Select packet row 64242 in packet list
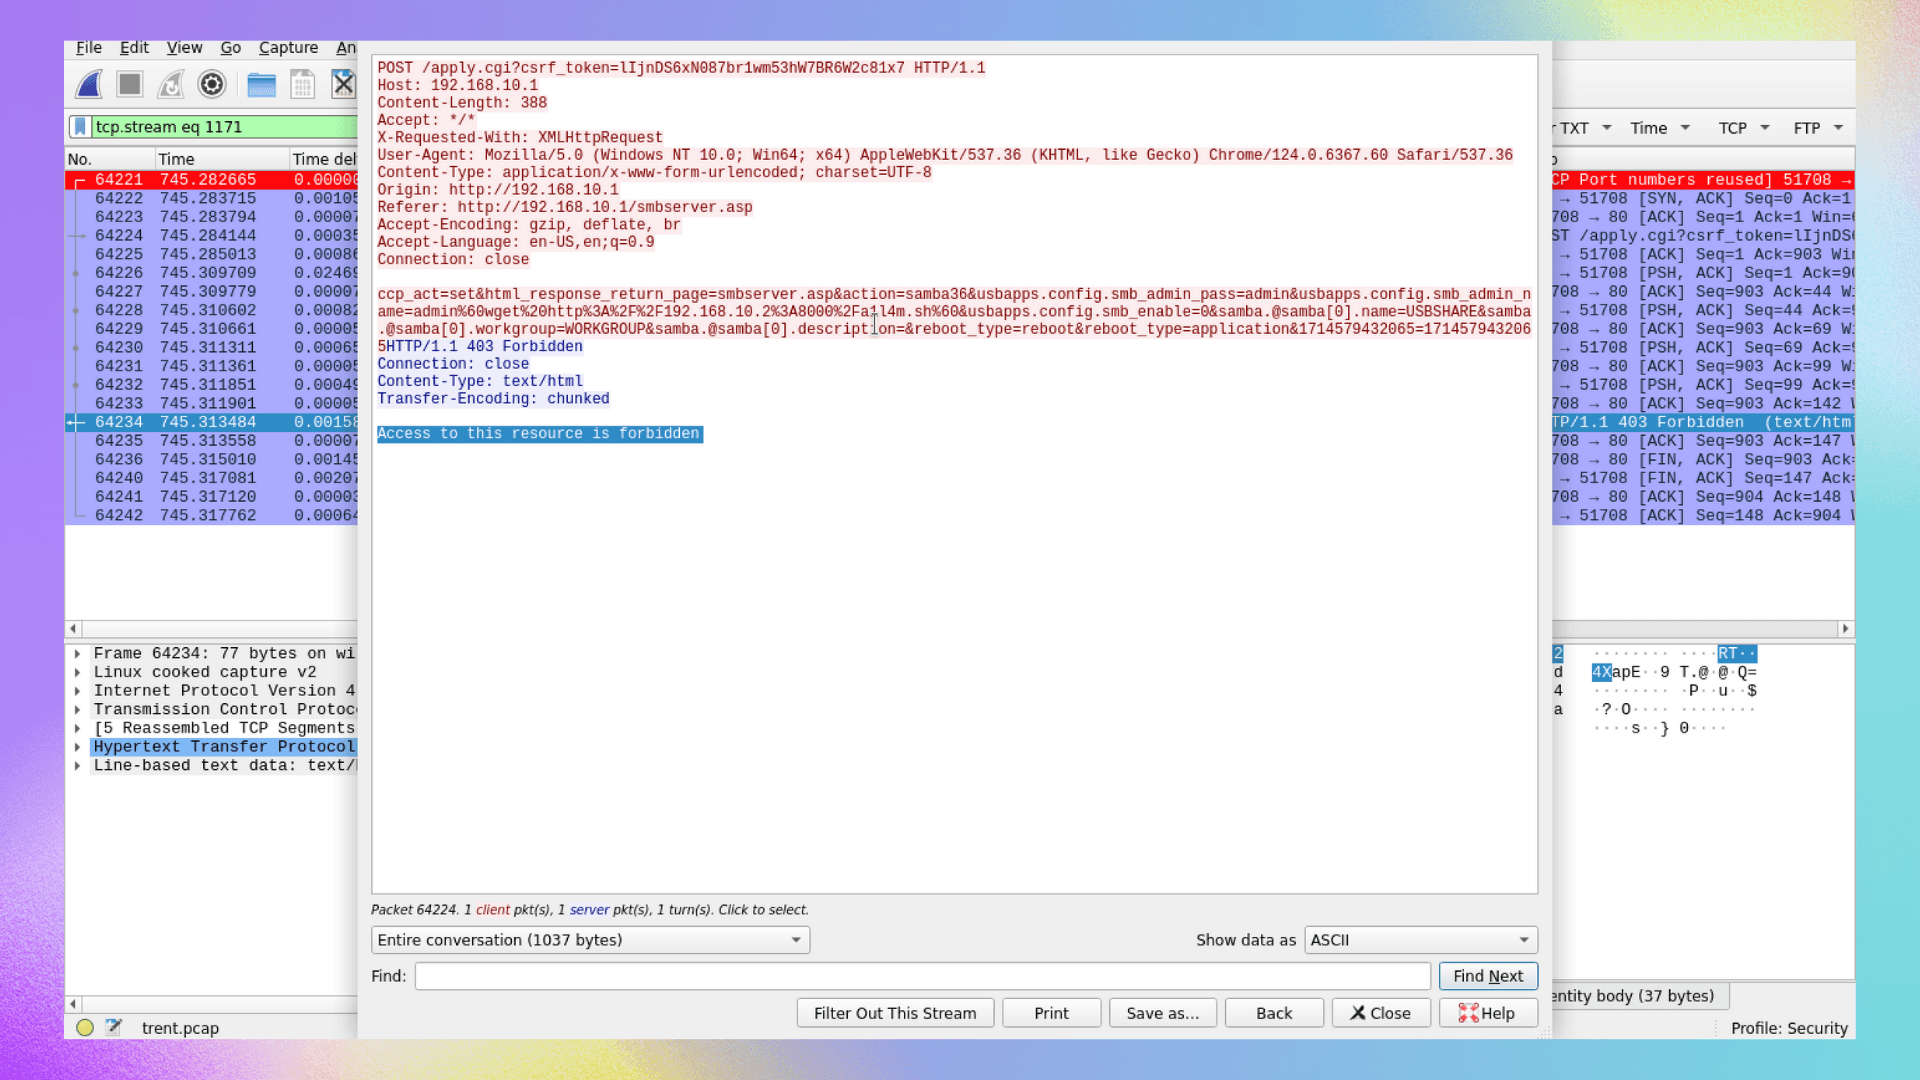The image size is (1920, 1080). coord(211,515)
